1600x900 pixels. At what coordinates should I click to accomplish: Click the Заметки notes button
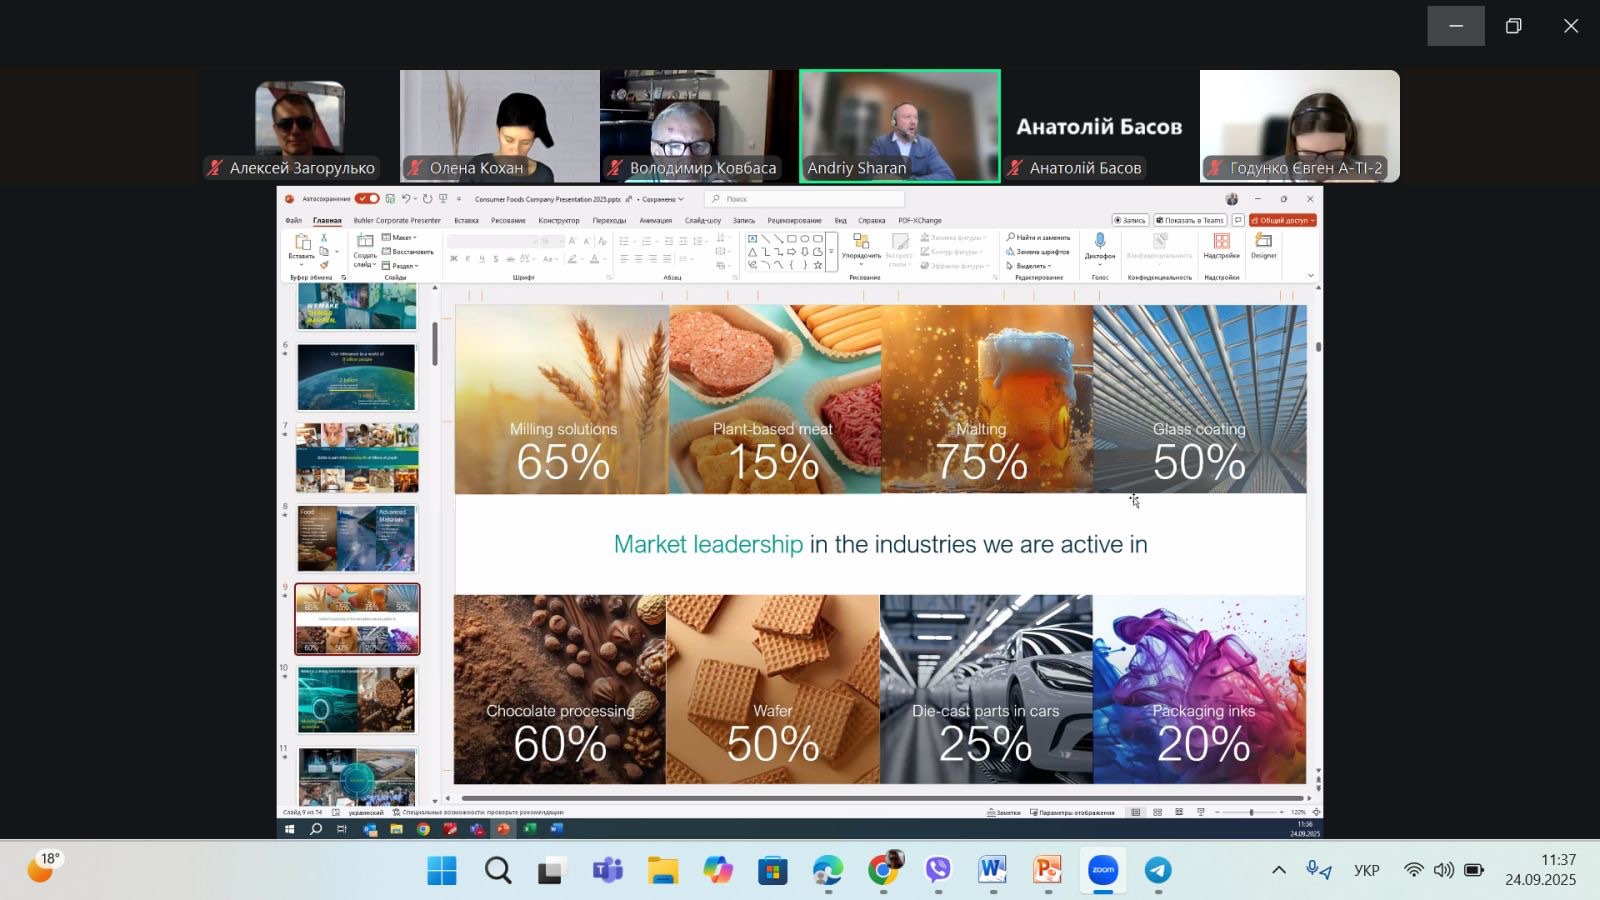tap(1003, 812)
